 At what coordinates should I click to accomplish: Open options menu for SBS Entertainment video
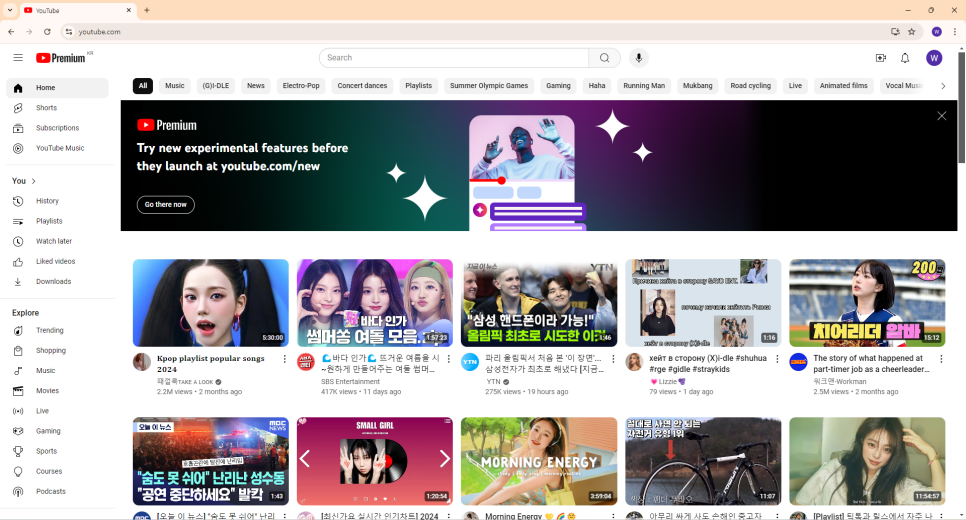[x=448, y=359]
